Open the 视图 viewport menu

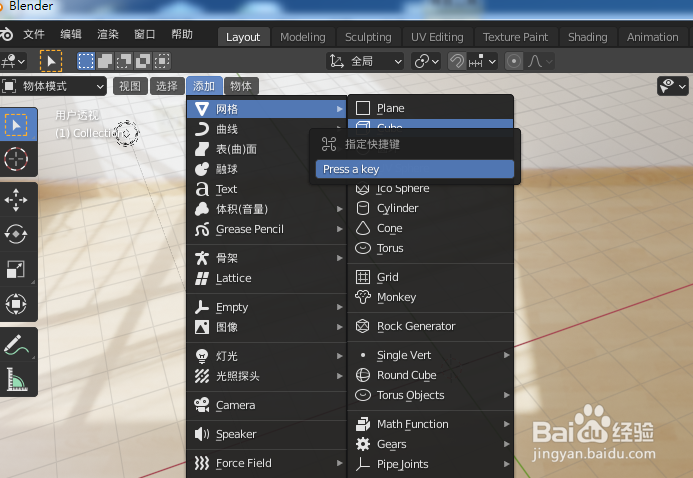coord(130,86)
